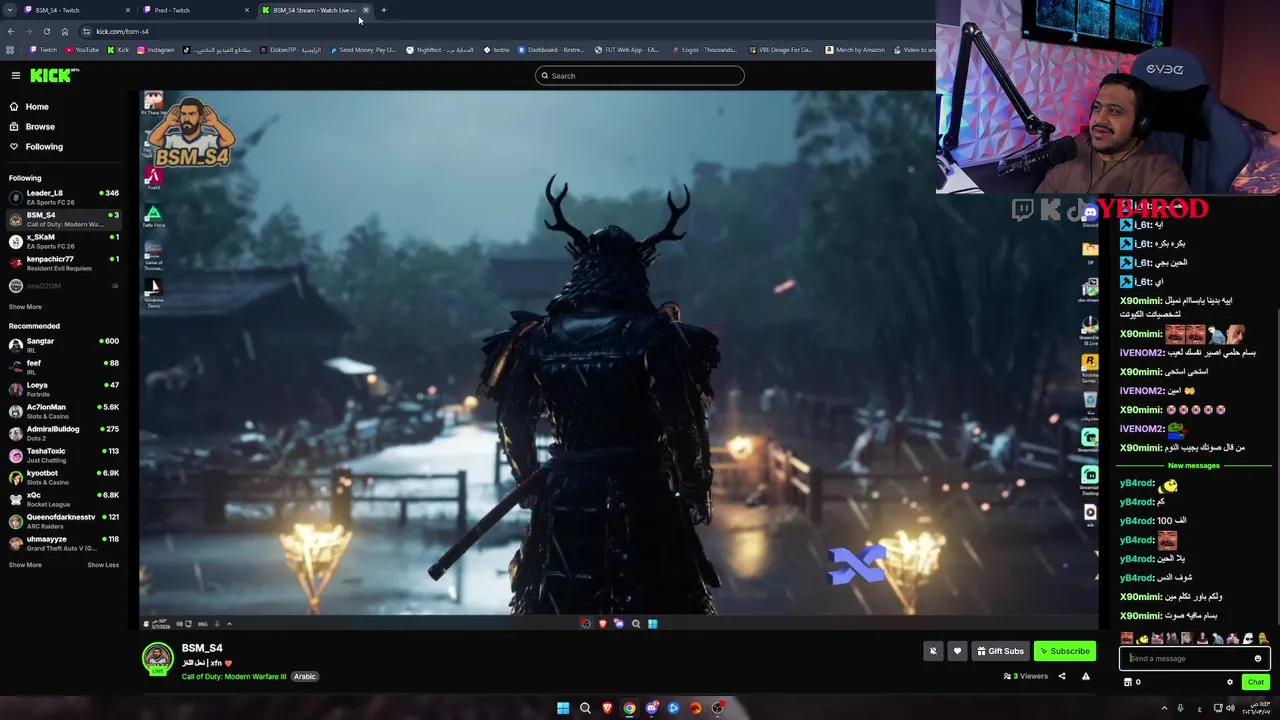Viewport: 1280px width, 720px height.
Task: Open Discord from taskbar
Action: pos(651,708)
